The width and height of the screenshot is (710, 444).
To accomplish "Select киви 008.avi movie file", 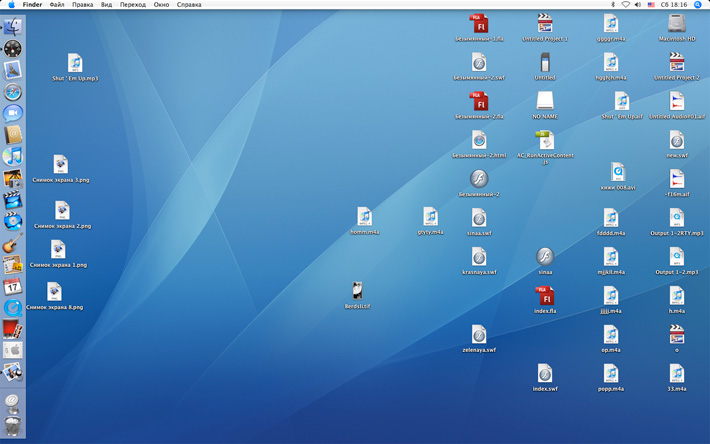I will (x=618, y=172).
